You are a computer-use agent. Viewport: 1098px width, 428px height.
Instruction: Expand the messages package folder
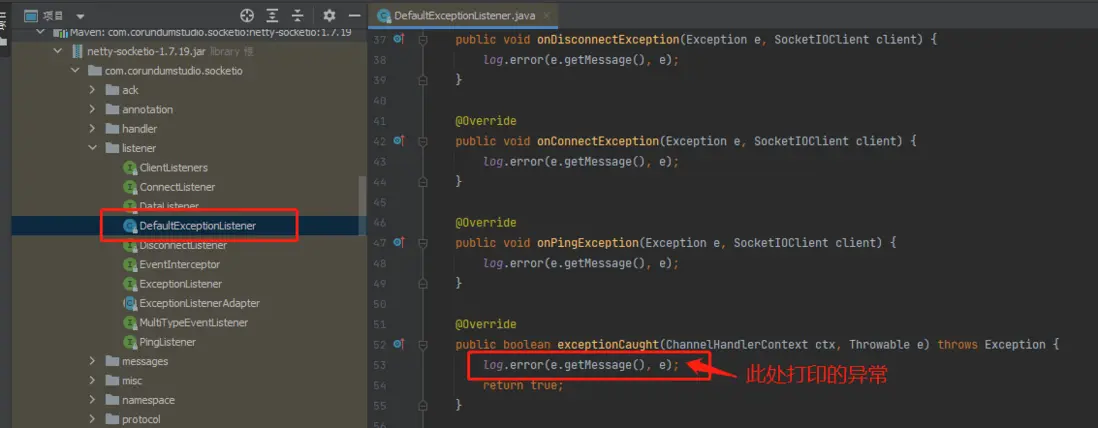coord(92,361)
